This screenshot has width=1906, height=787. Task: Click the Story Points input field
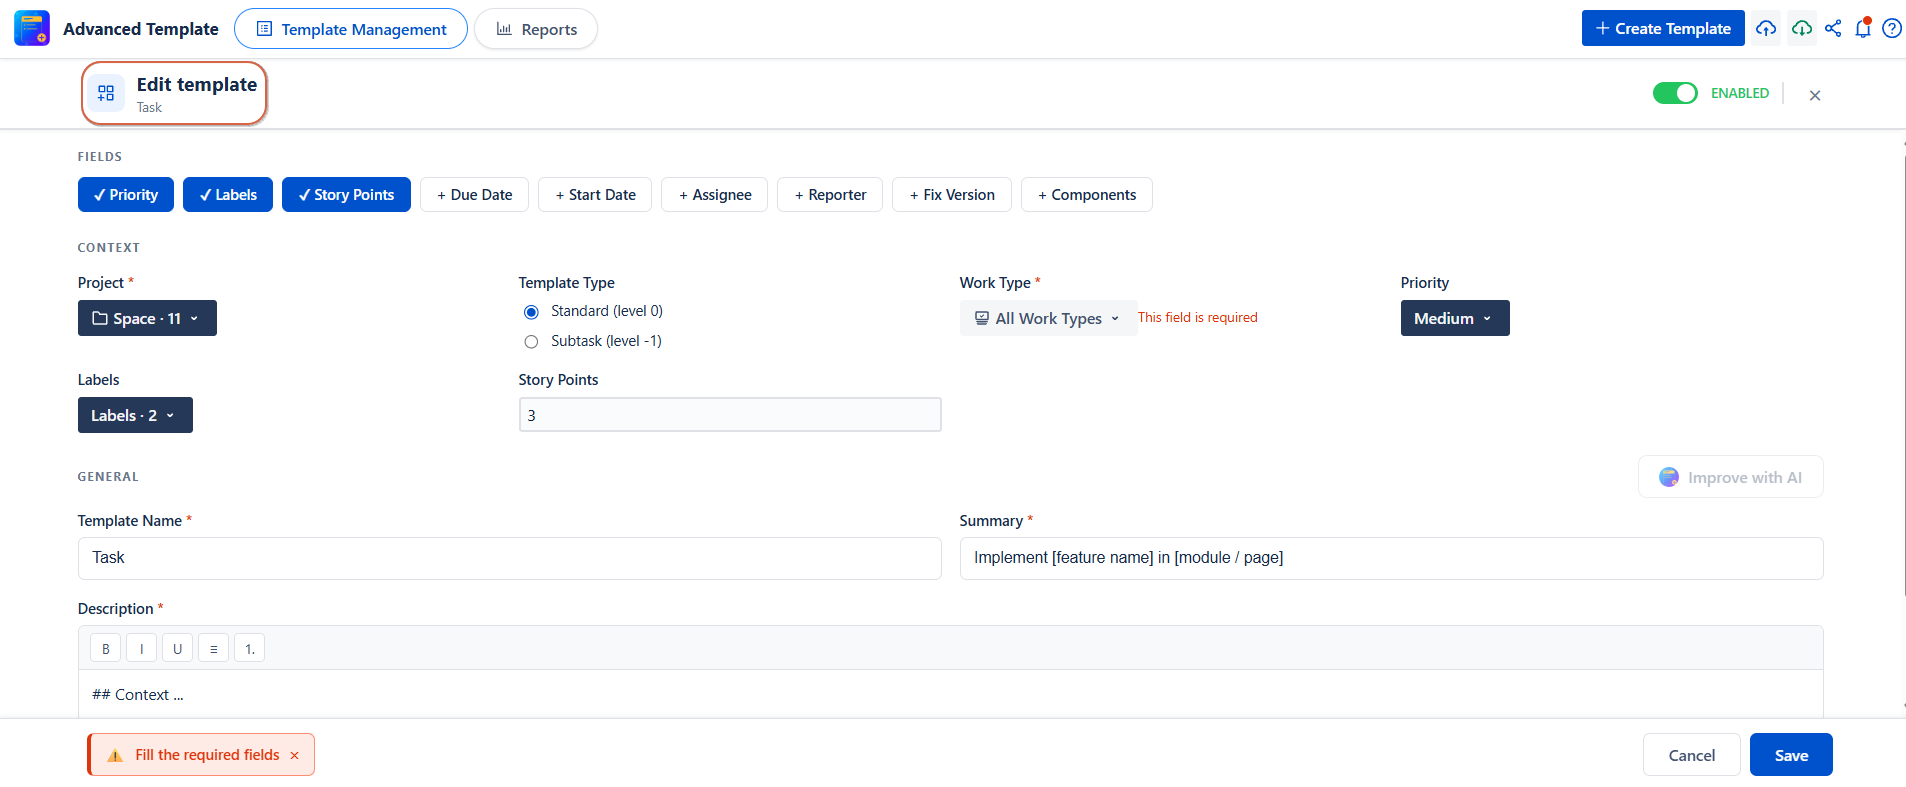point(730,415)
